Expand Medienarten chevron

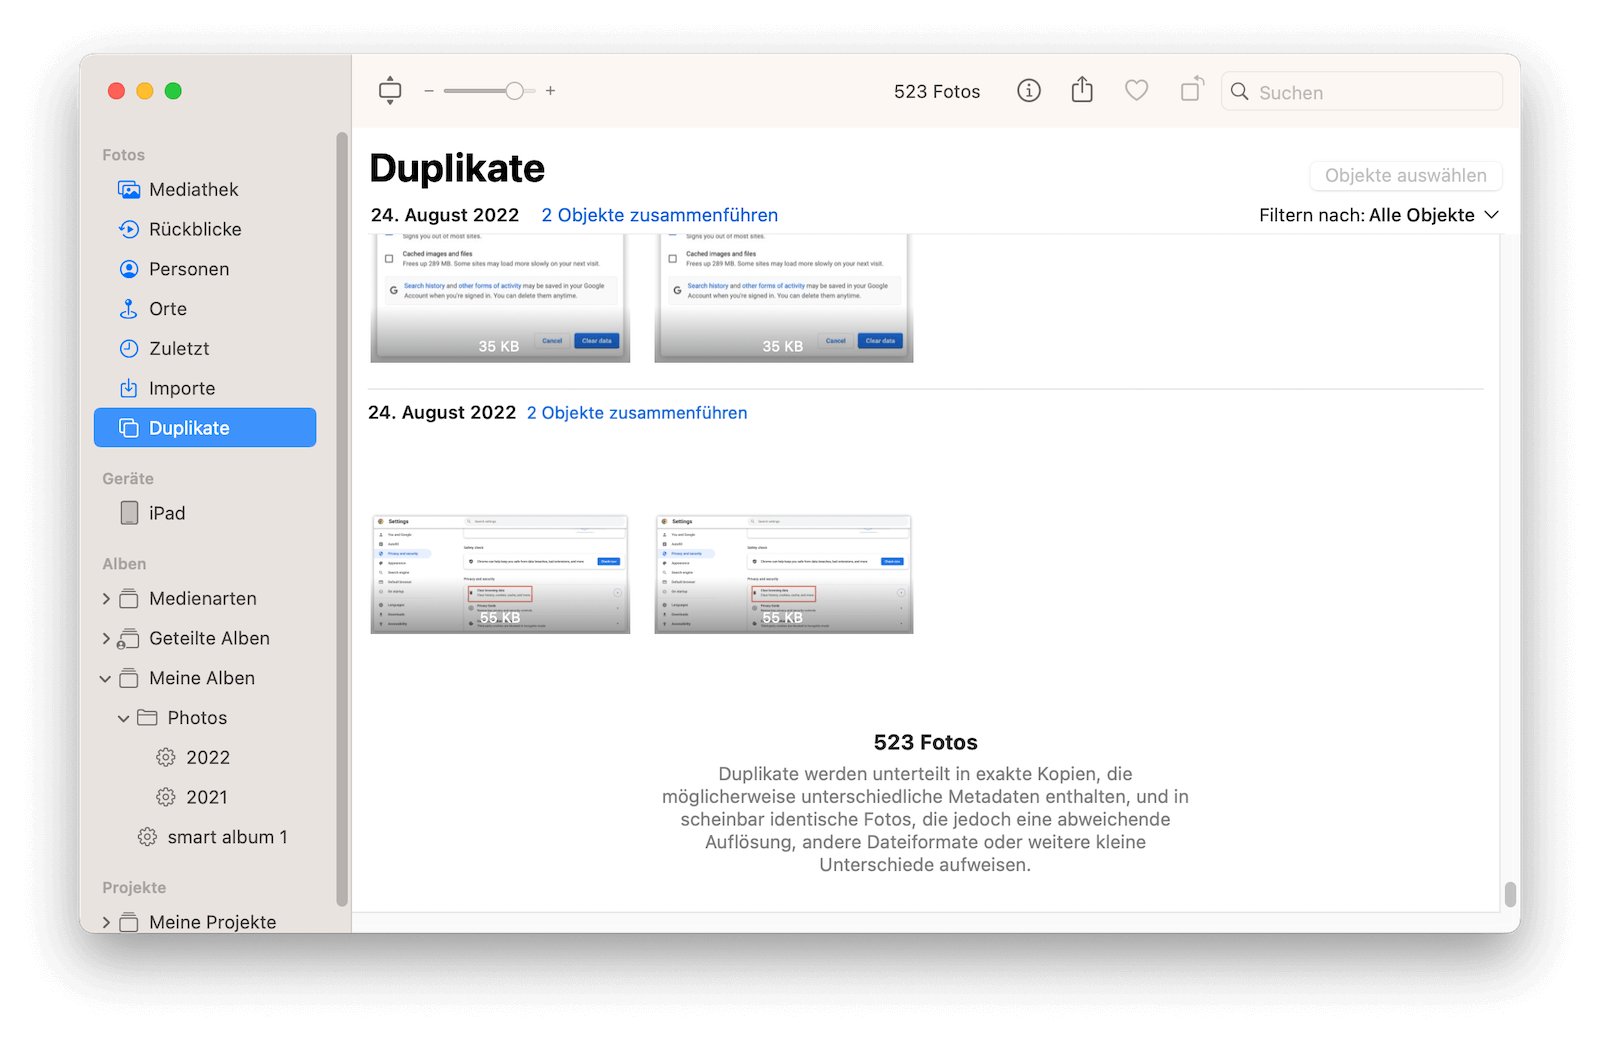click(x=106, y=599)
